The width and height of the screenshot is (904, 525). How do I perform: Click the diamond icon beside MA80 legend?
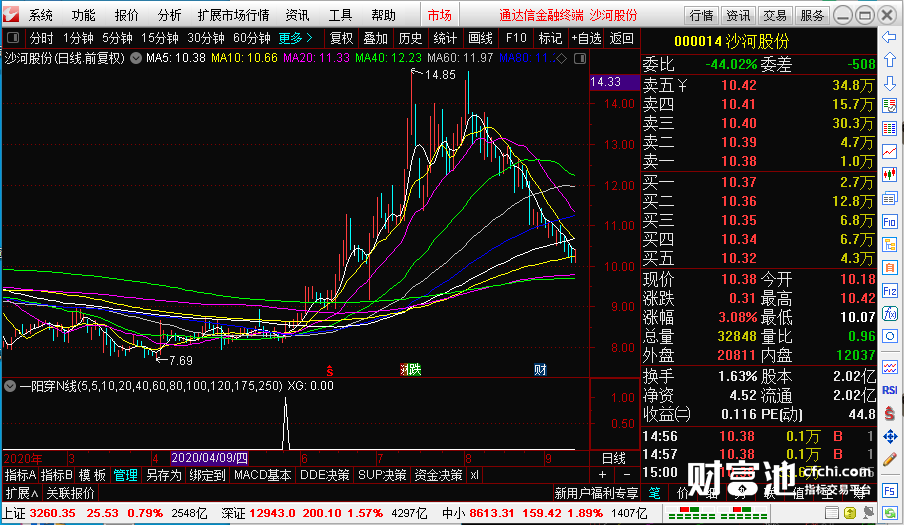pos(562,58)
